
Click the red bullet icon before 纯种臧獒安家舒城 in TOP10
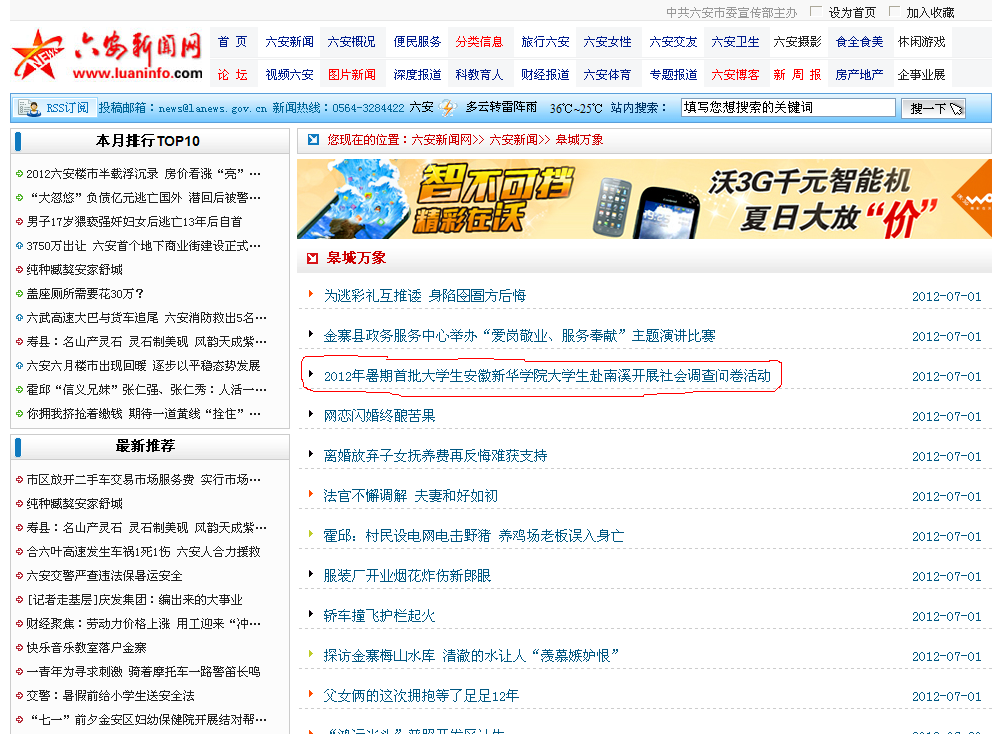pyautogui.click(x=19, y=270)
